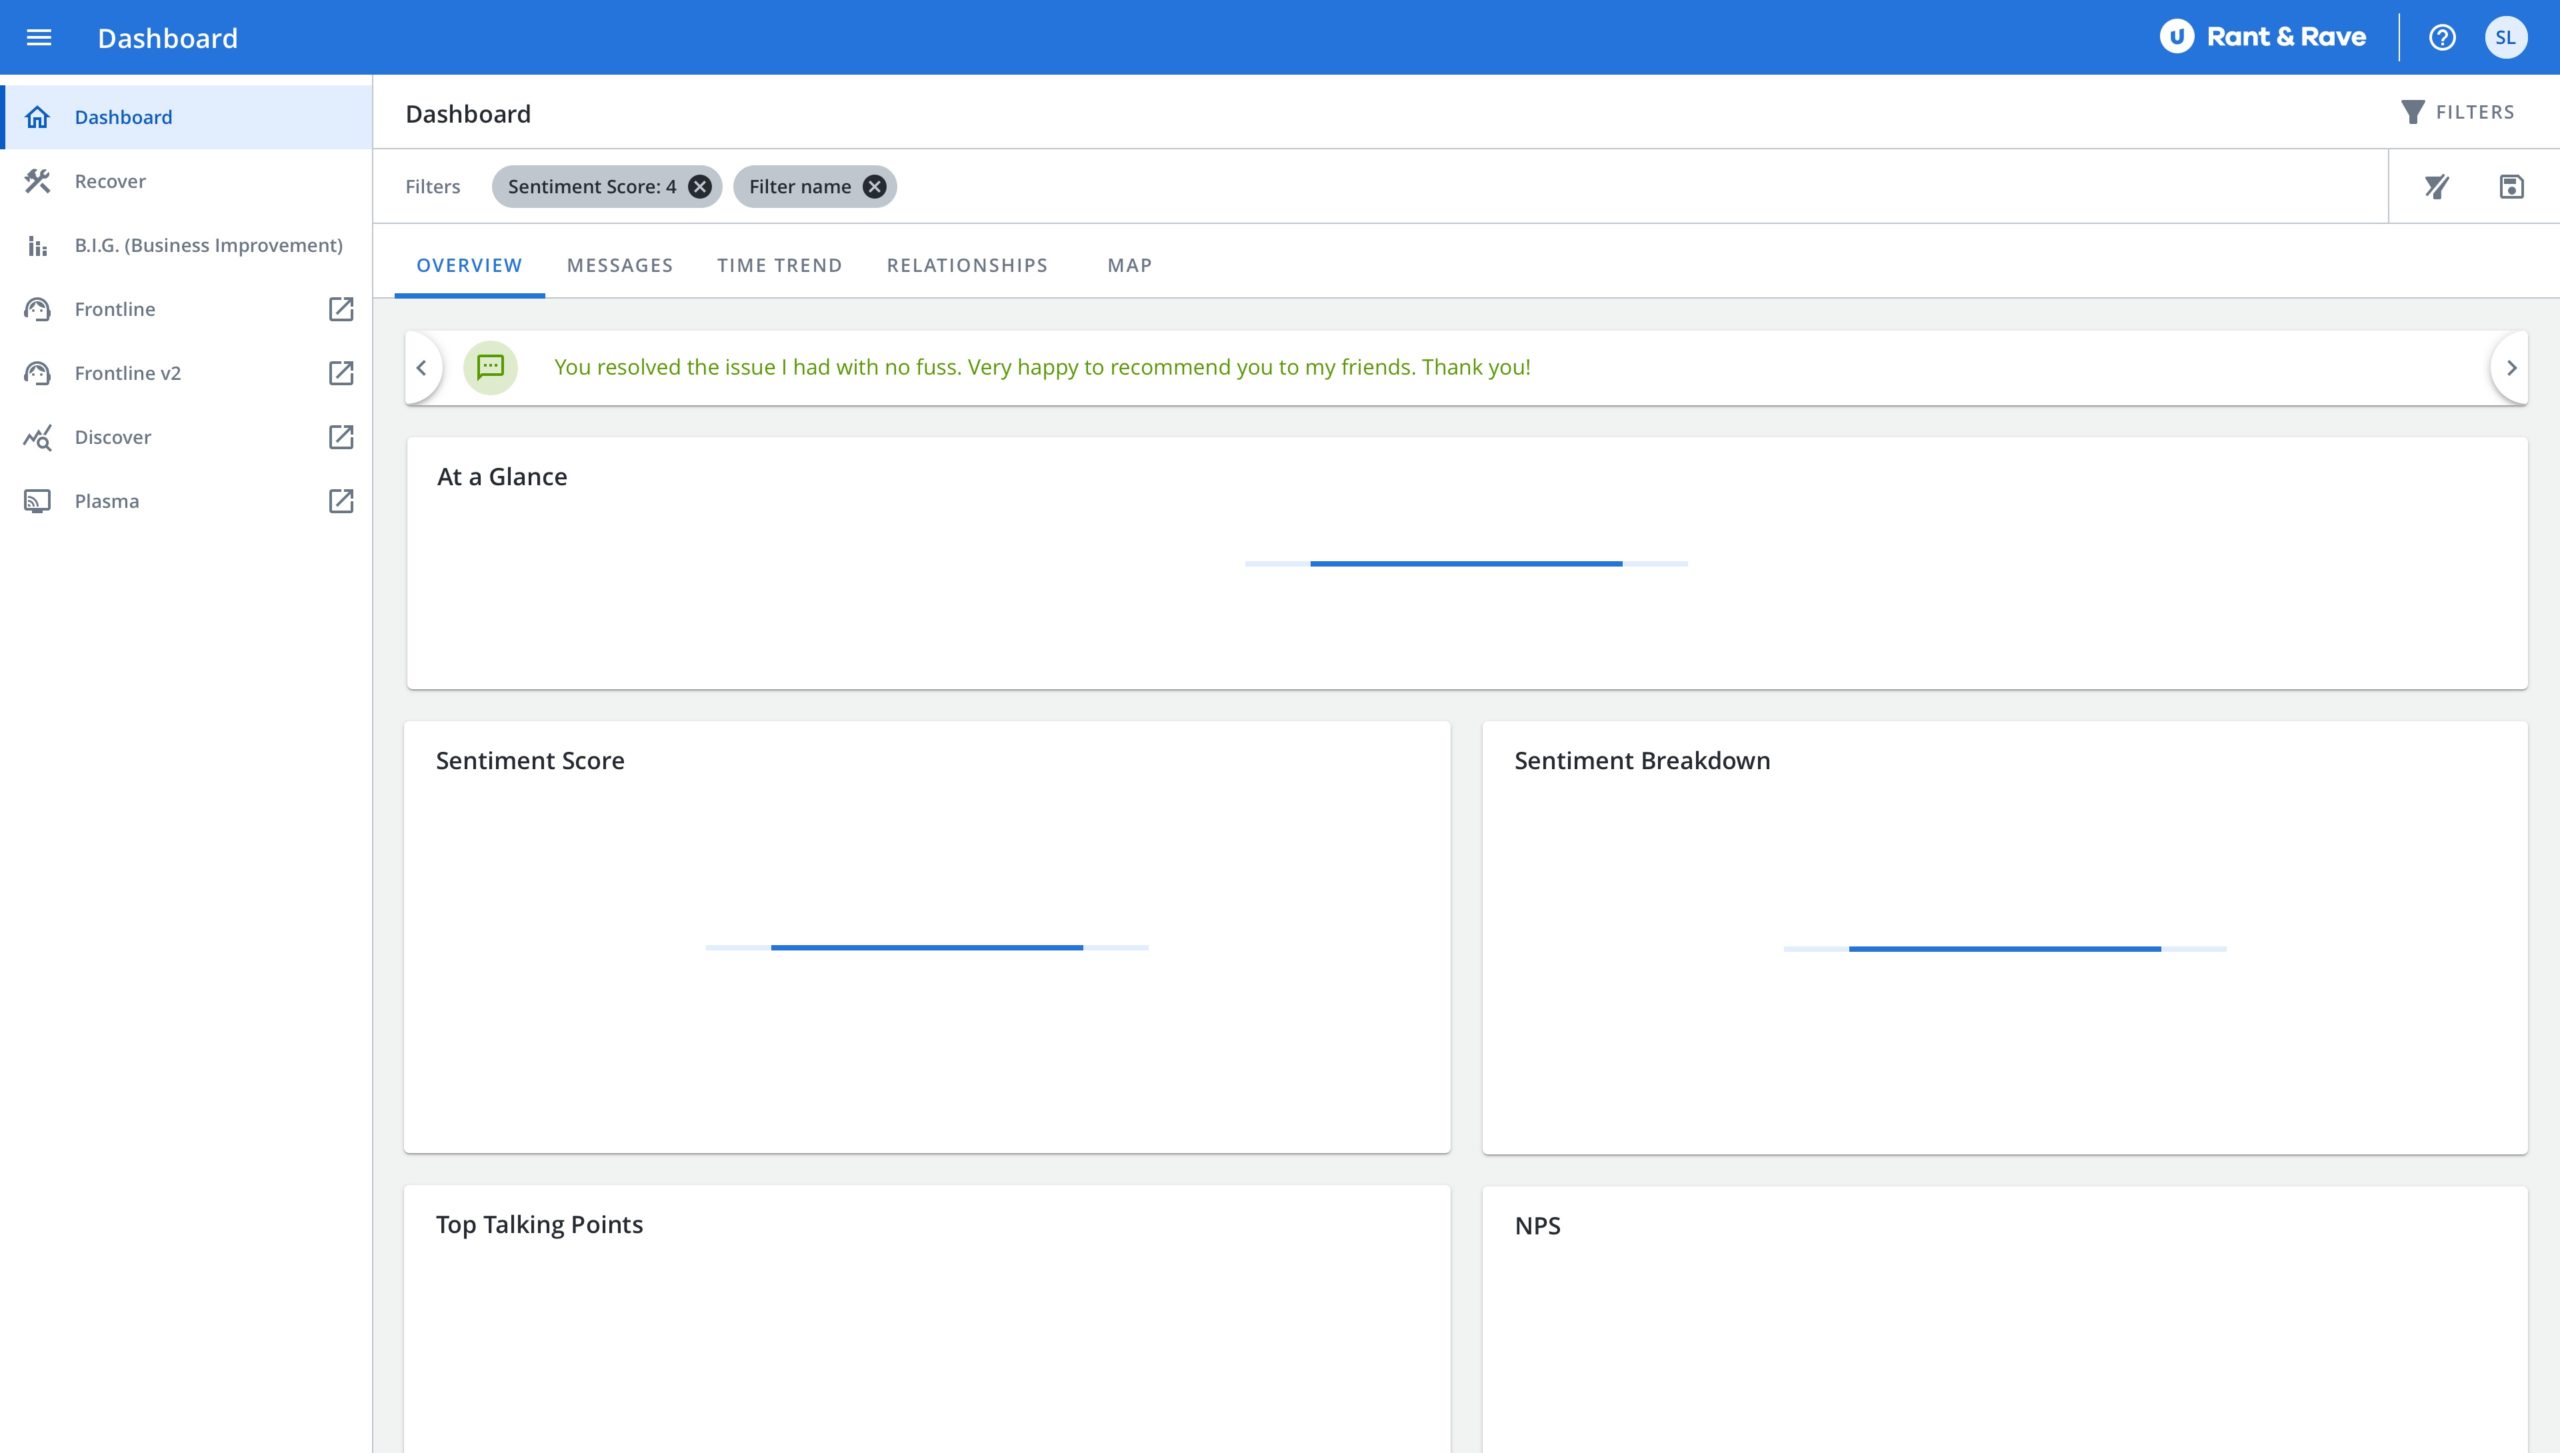The width and height of the screenshot is (2560, 1453).
Task: Switch to the Overview tab
Action: tap(469, 266)
